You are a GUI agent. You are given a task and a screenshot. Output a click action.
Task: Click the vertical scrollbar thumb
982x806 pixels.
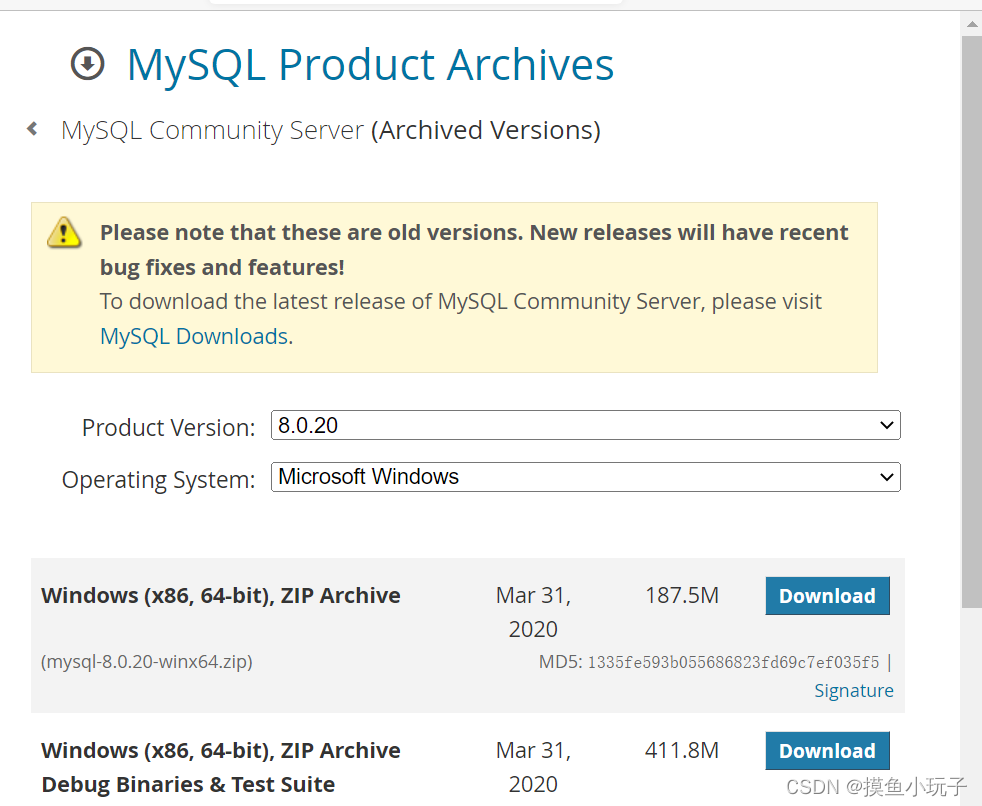(971, 320)
